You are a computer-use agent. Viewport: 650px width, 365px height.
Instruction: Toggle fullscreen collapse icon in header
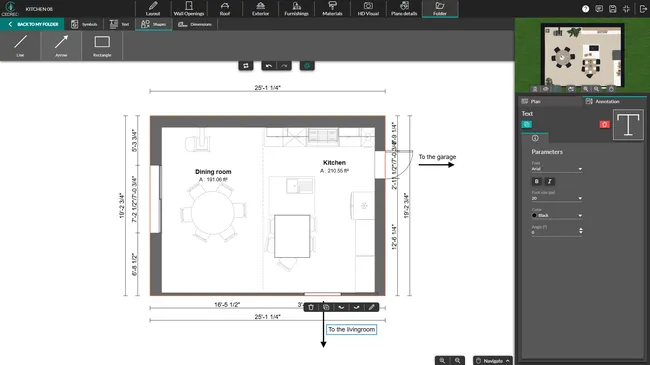626,9
